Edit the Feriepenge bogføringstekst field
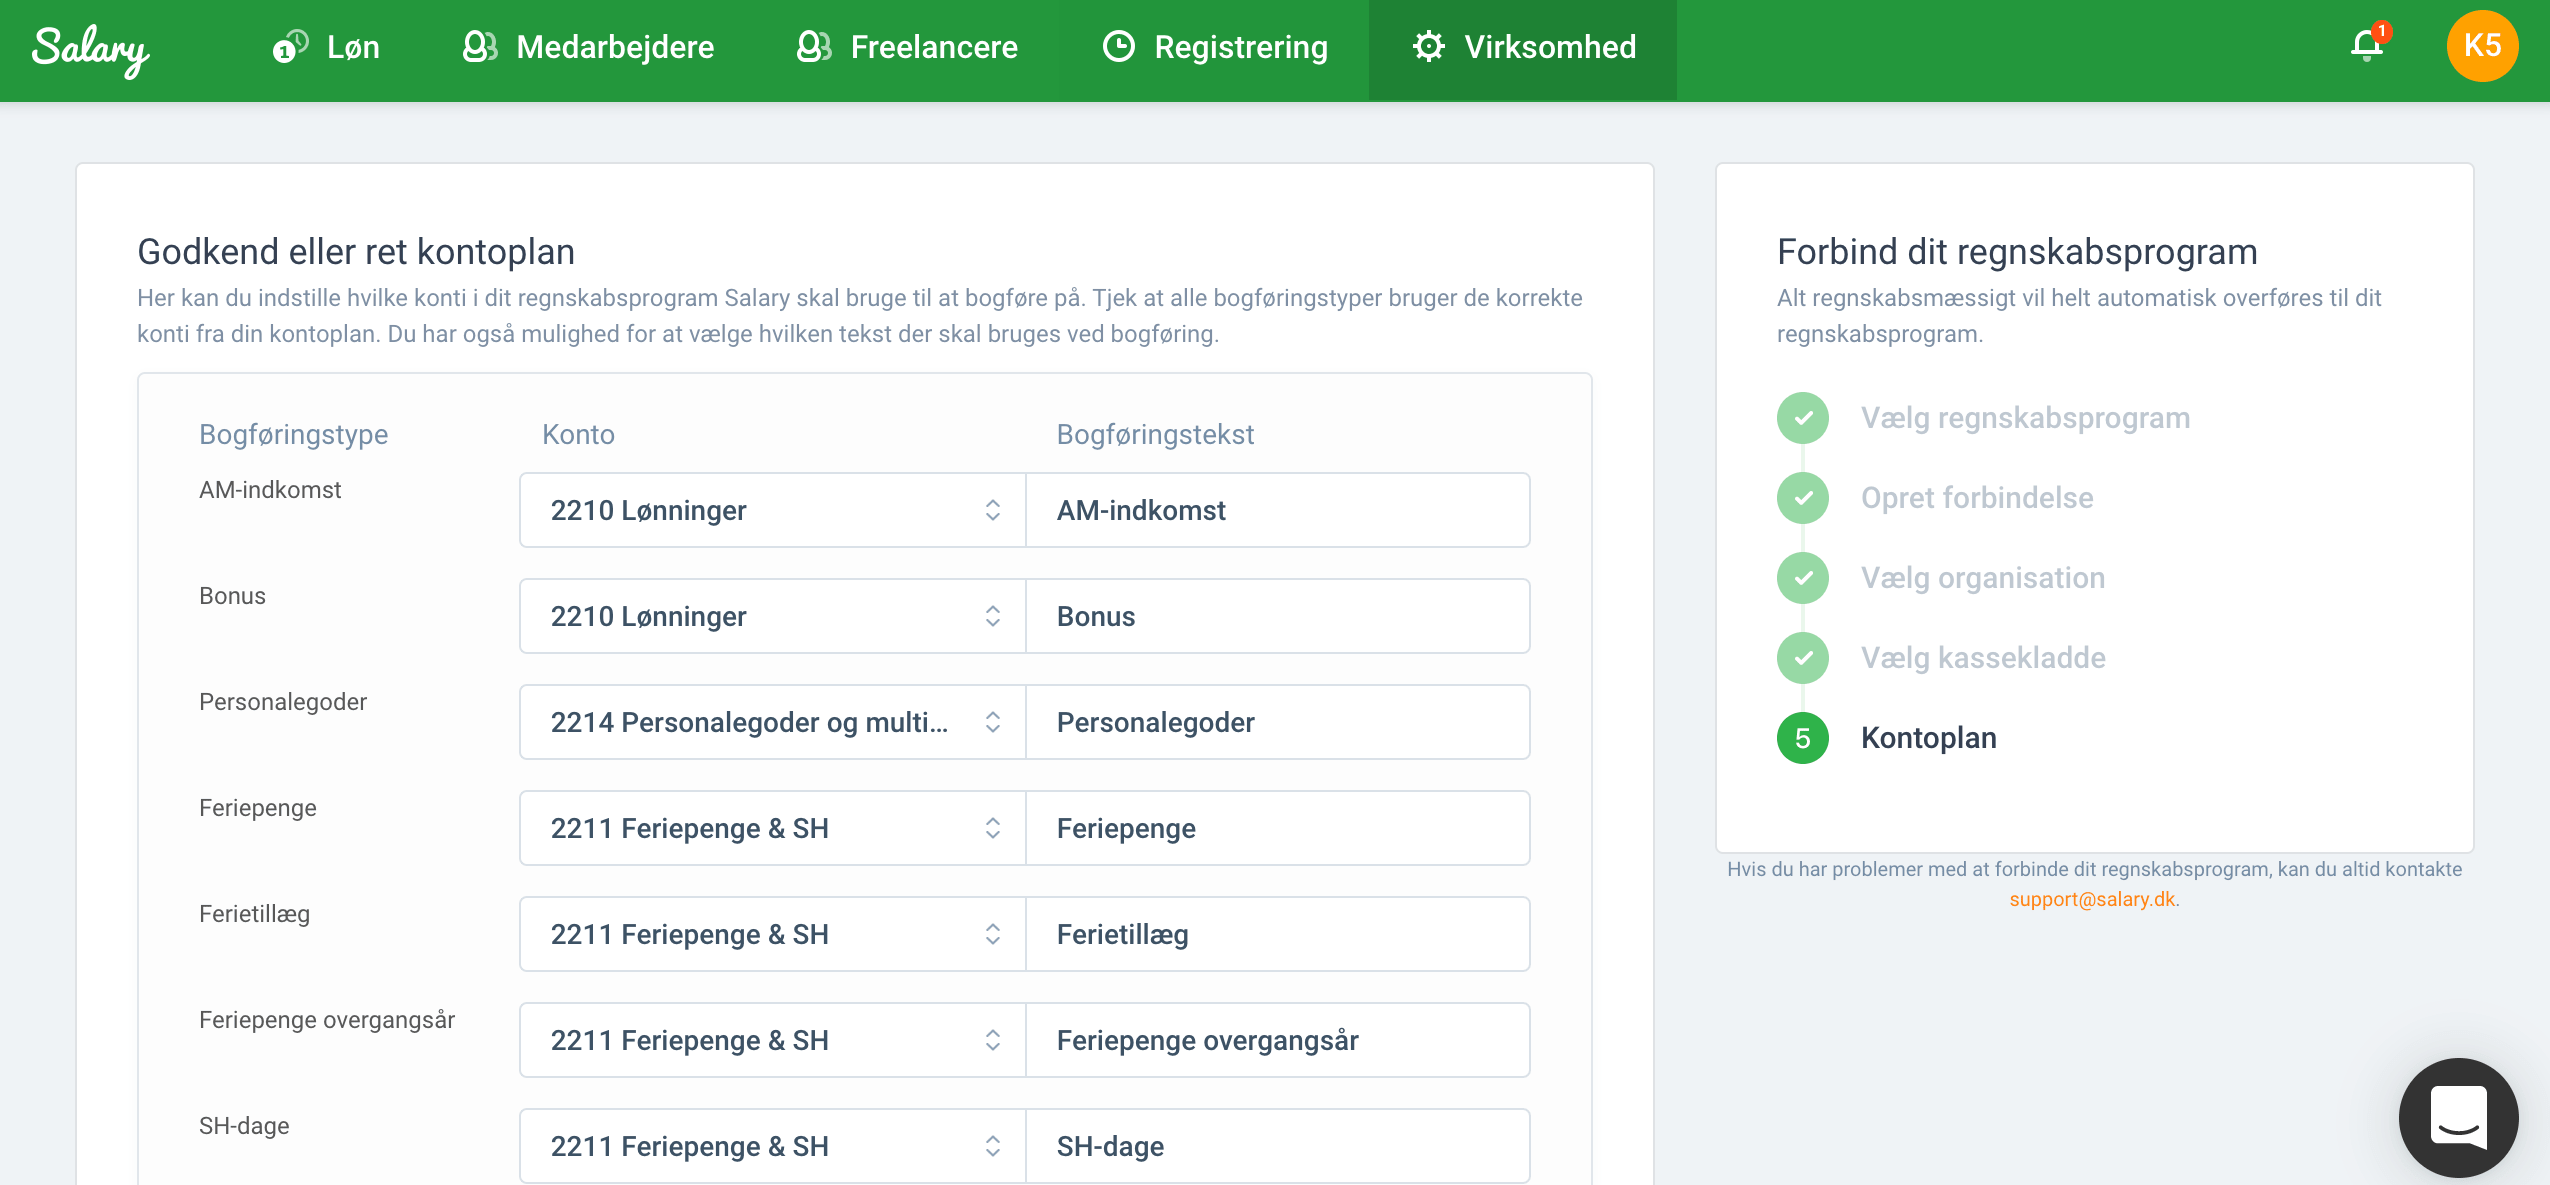The image size is (2550, 1185). 1277,827
